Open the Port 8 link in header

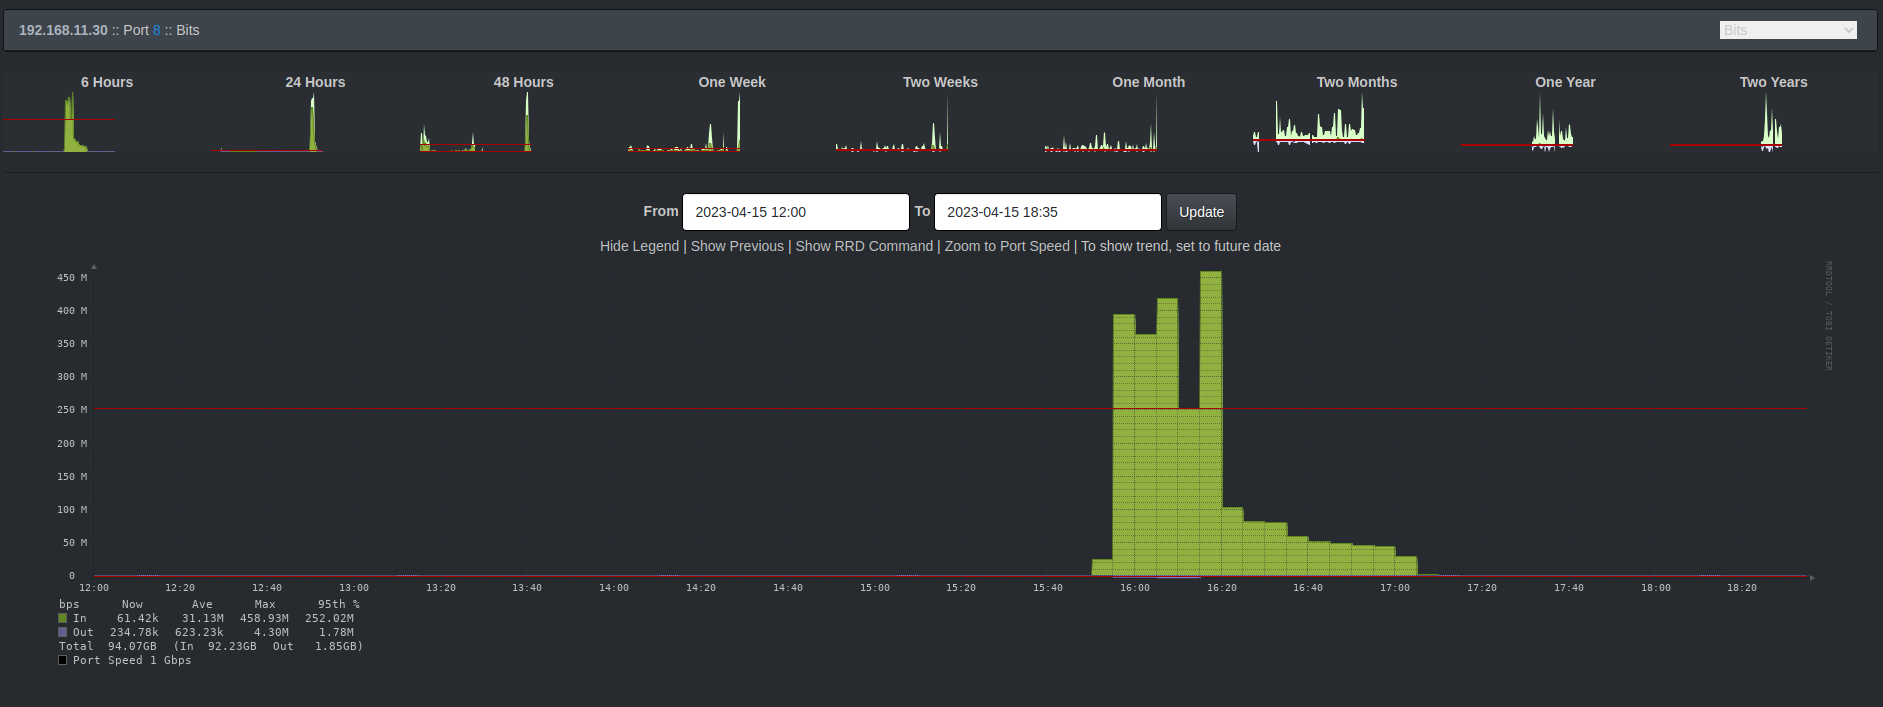click(156, 30)
